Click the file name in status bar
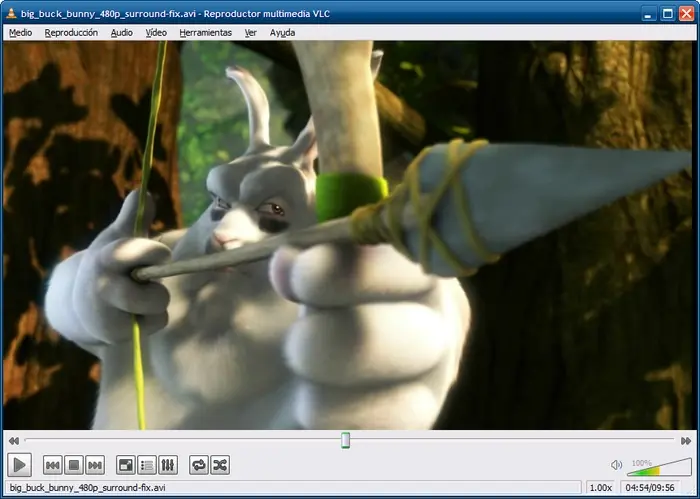 click(88, 487)
